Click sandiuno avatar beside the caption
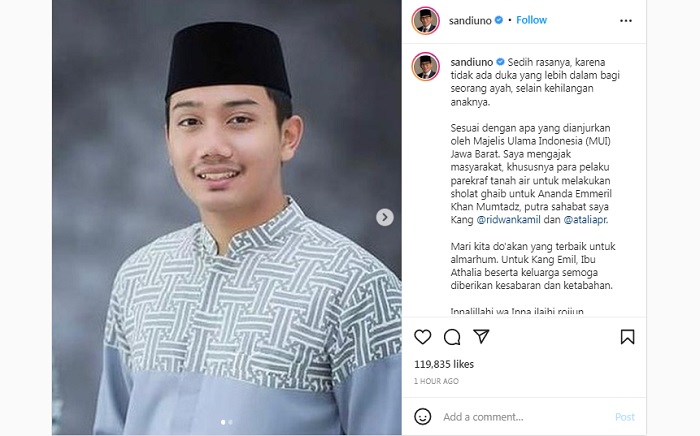 (x=425, y=66)
